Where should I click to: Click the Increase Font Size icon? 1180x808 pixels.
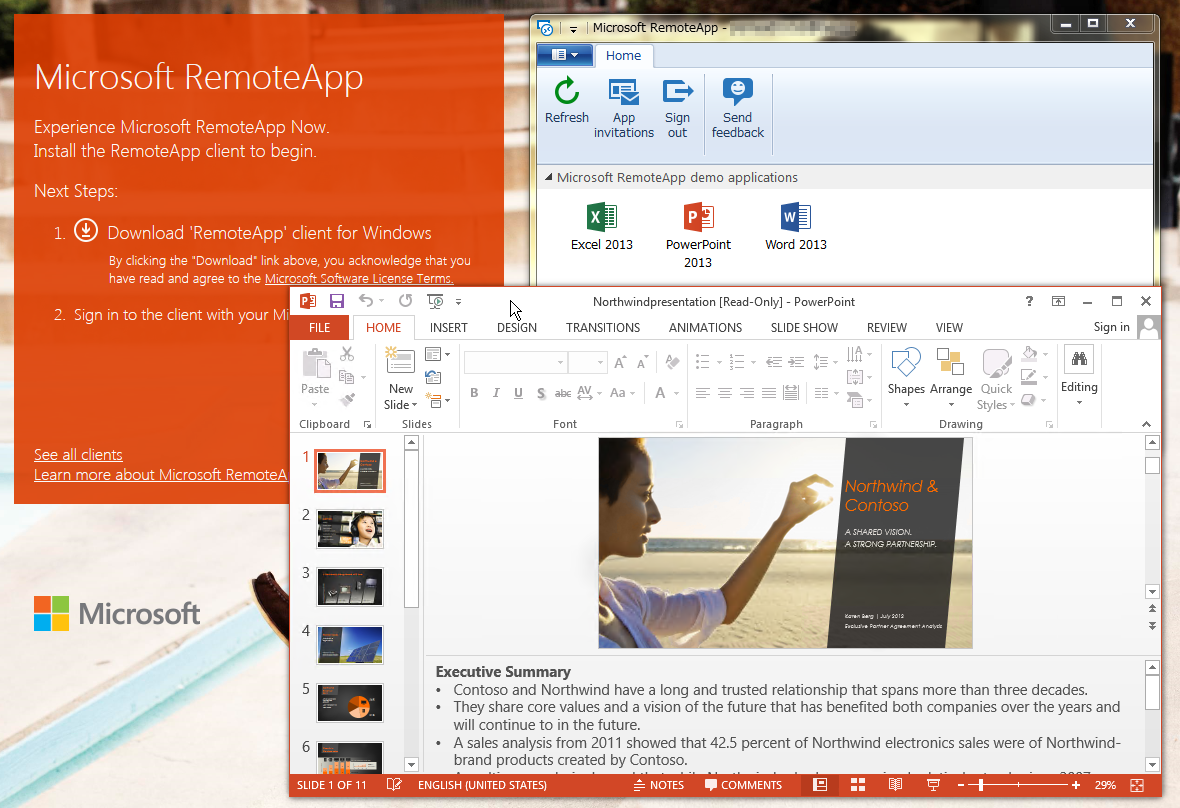pos(618,363)
